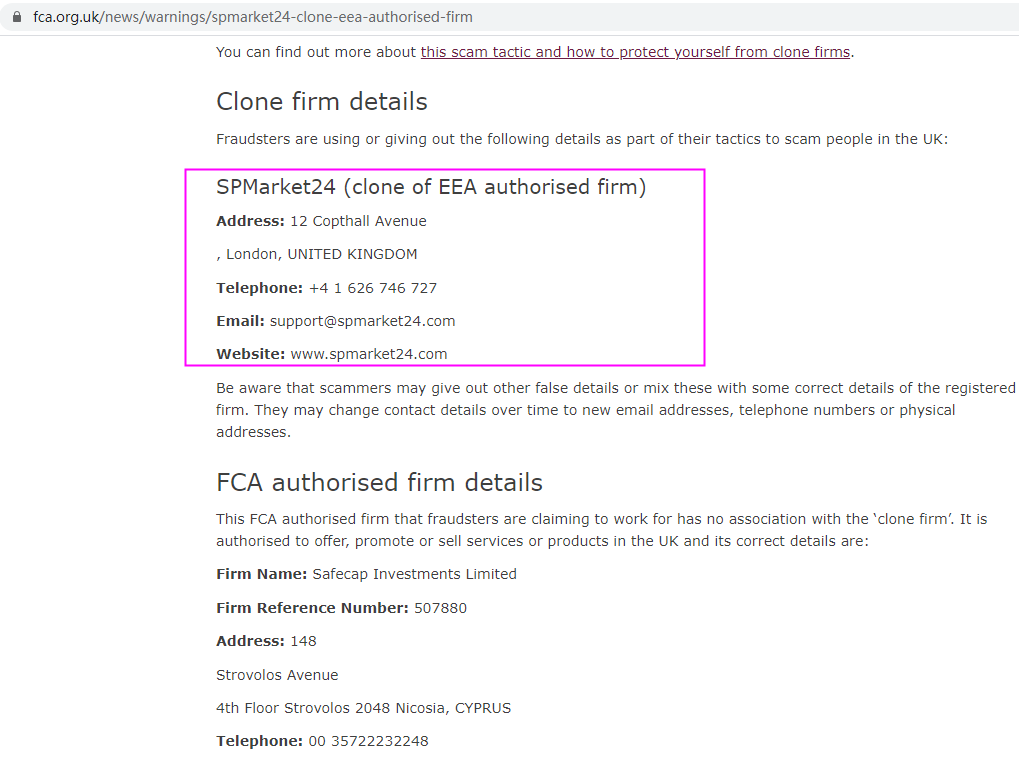Click the Strovolos Avenue address line

point(277,675)
